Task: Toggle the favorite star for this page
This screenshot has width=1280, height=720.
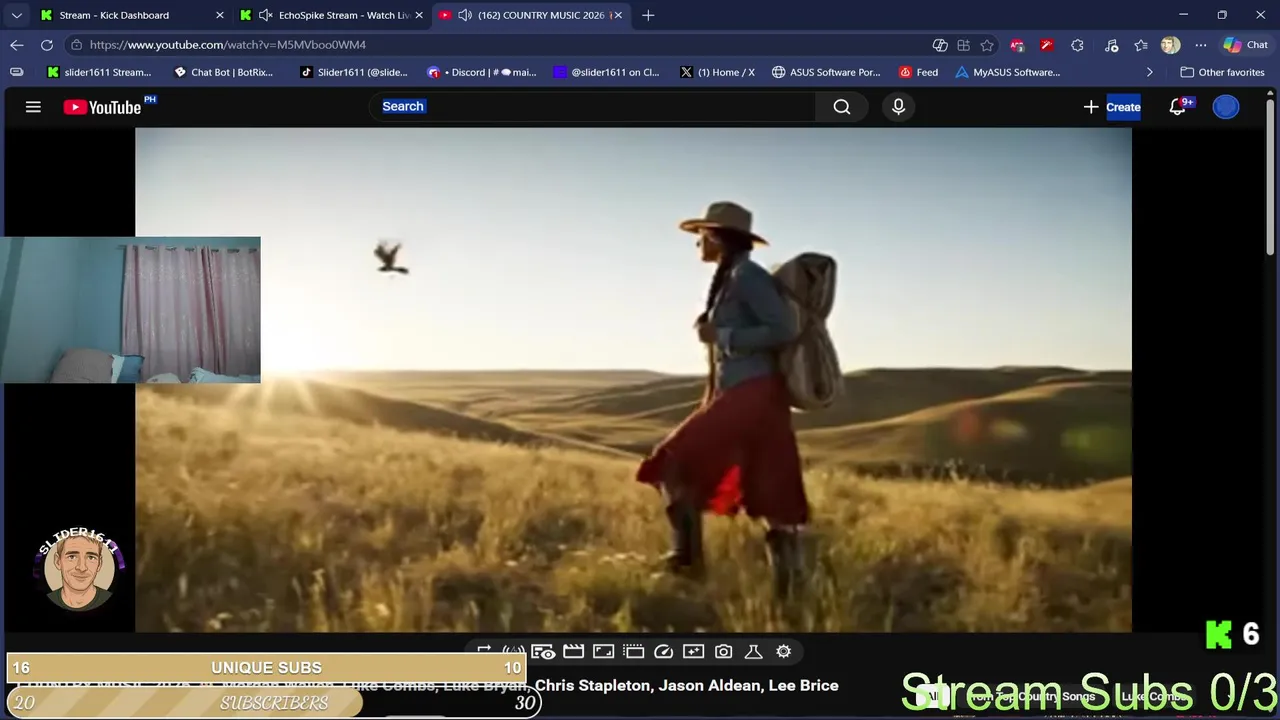Action: pos(987,45)
